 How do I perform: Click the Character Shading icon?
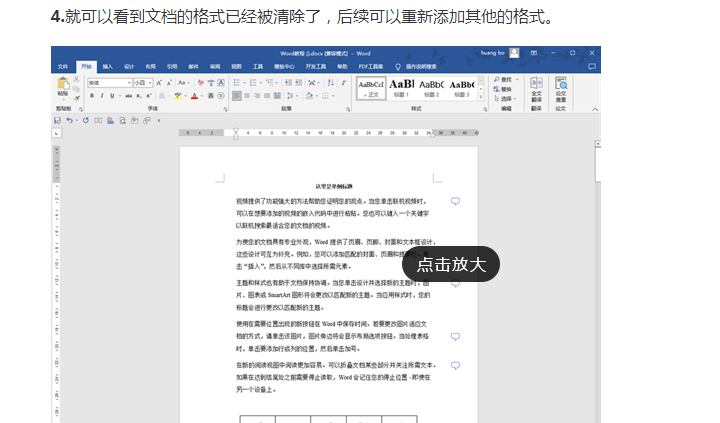pos(211,96)
